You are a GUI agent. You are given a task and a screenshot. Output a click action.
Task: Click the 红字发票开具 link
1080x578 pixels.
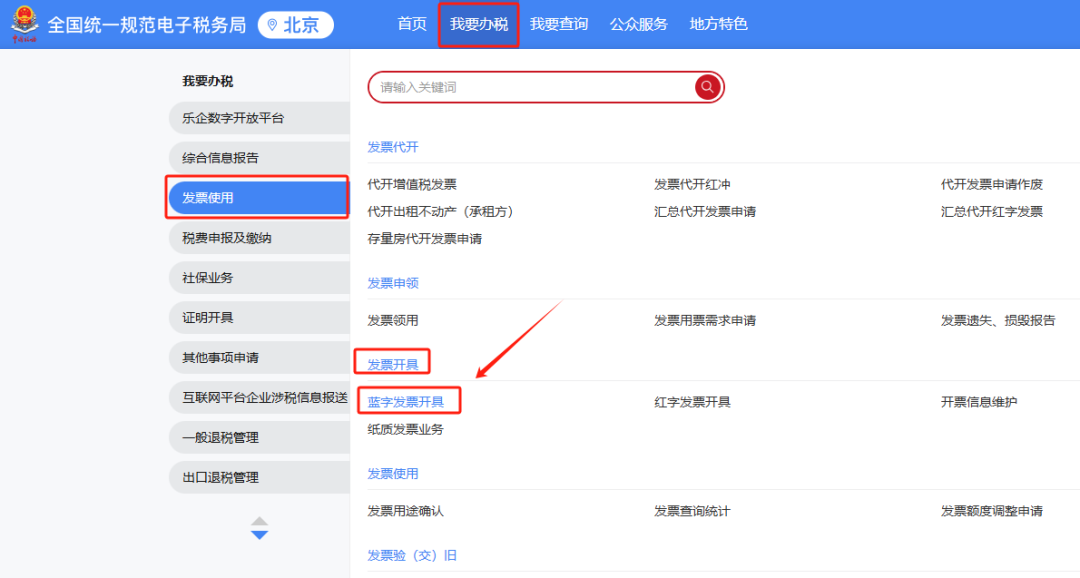pos(692,402)
